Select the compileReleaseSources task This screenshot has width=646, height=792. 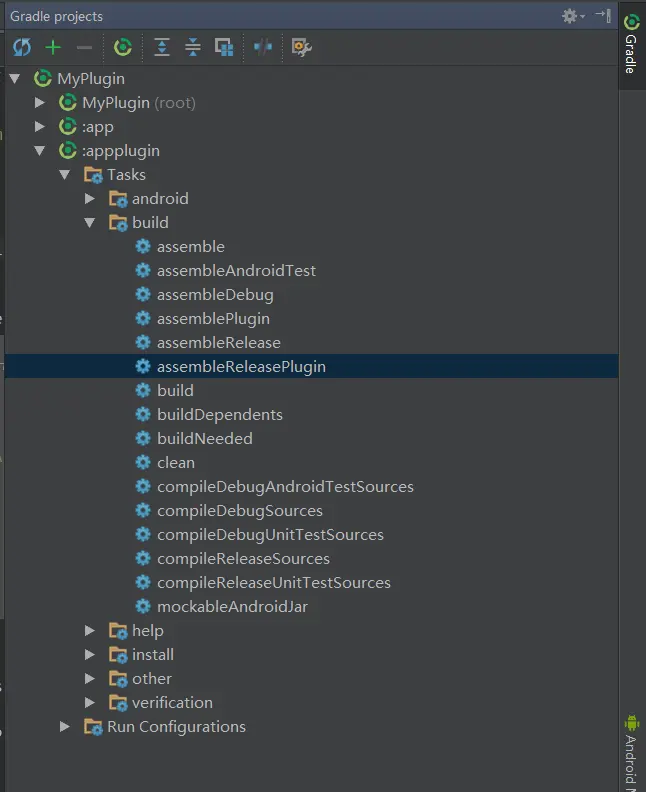click(x=243, y=559)
